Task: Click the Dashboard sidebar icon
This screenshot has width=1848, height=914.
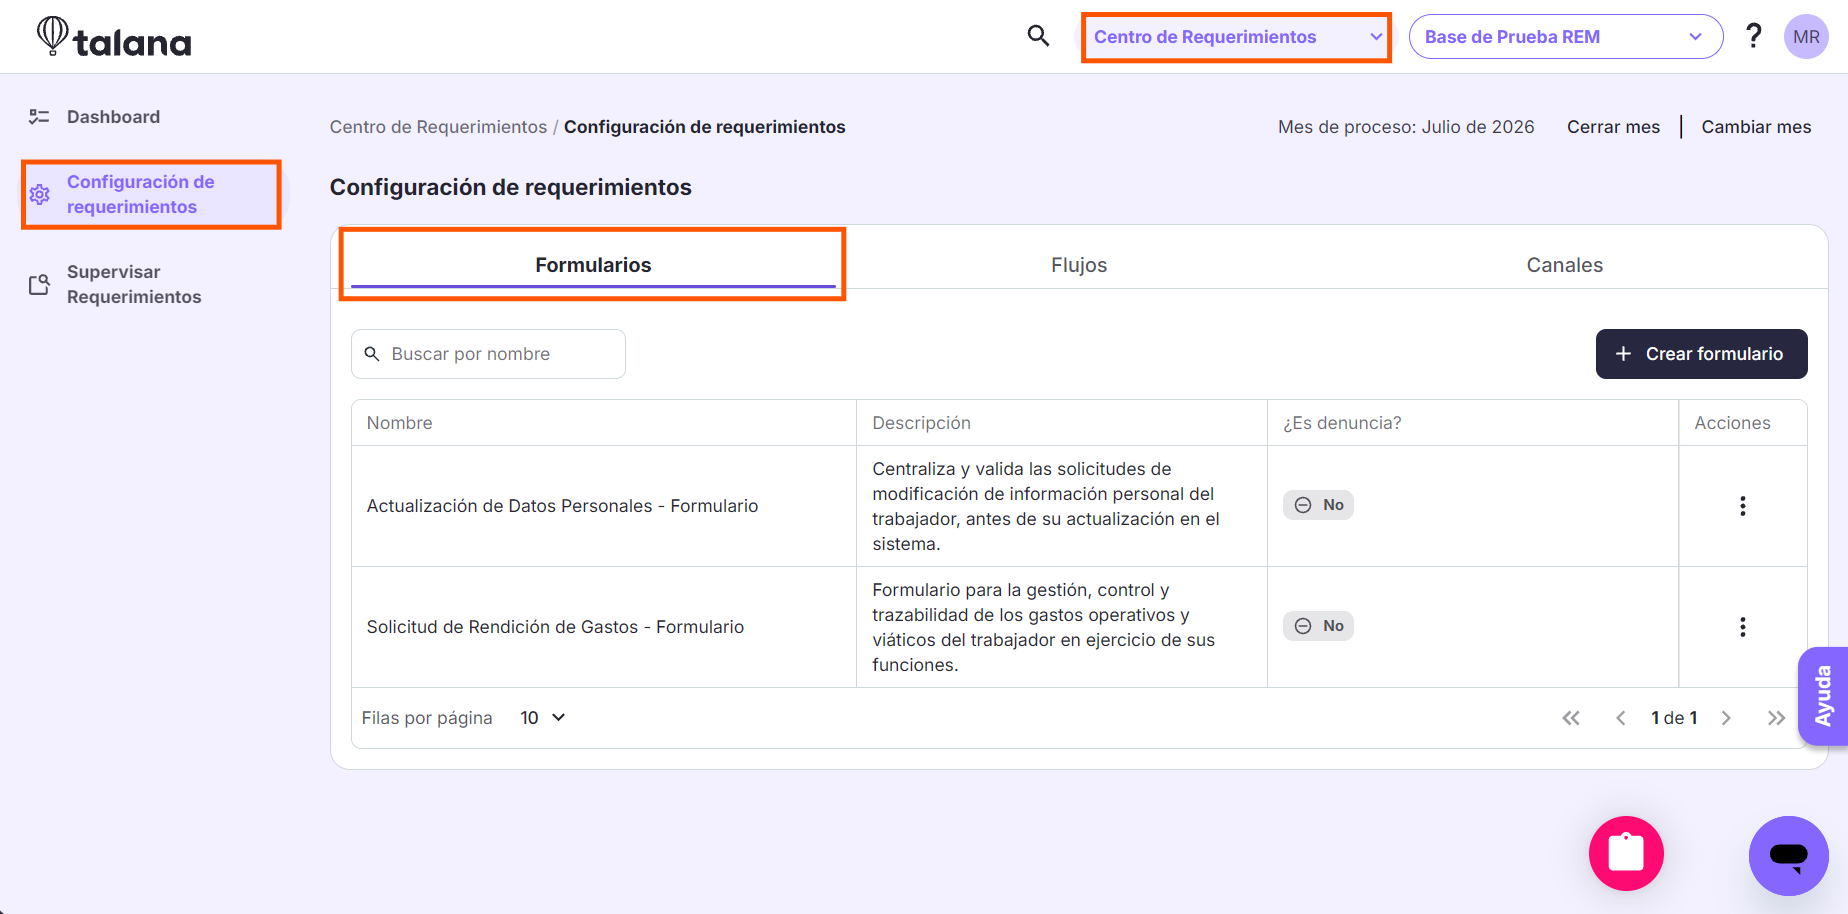Action: tap(39, 117)
